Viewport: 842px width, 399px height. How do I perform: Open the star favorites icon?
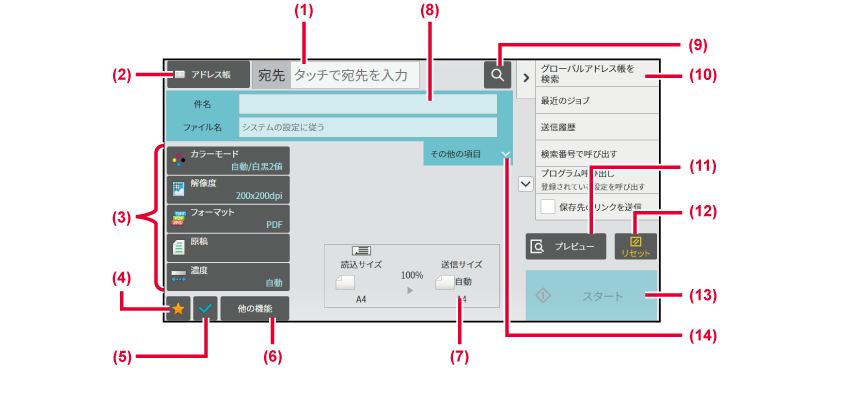(x=178, y=309)
